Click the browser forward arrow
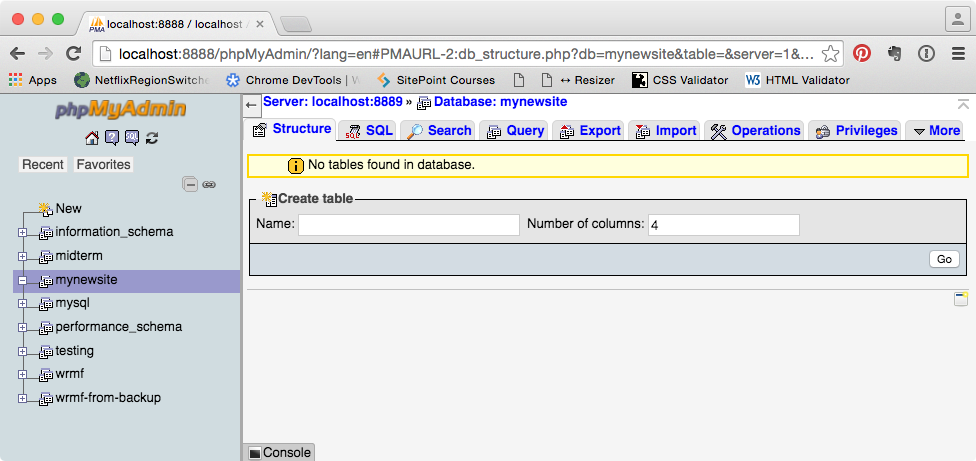The image size is (976, 461). pos(45,54)
